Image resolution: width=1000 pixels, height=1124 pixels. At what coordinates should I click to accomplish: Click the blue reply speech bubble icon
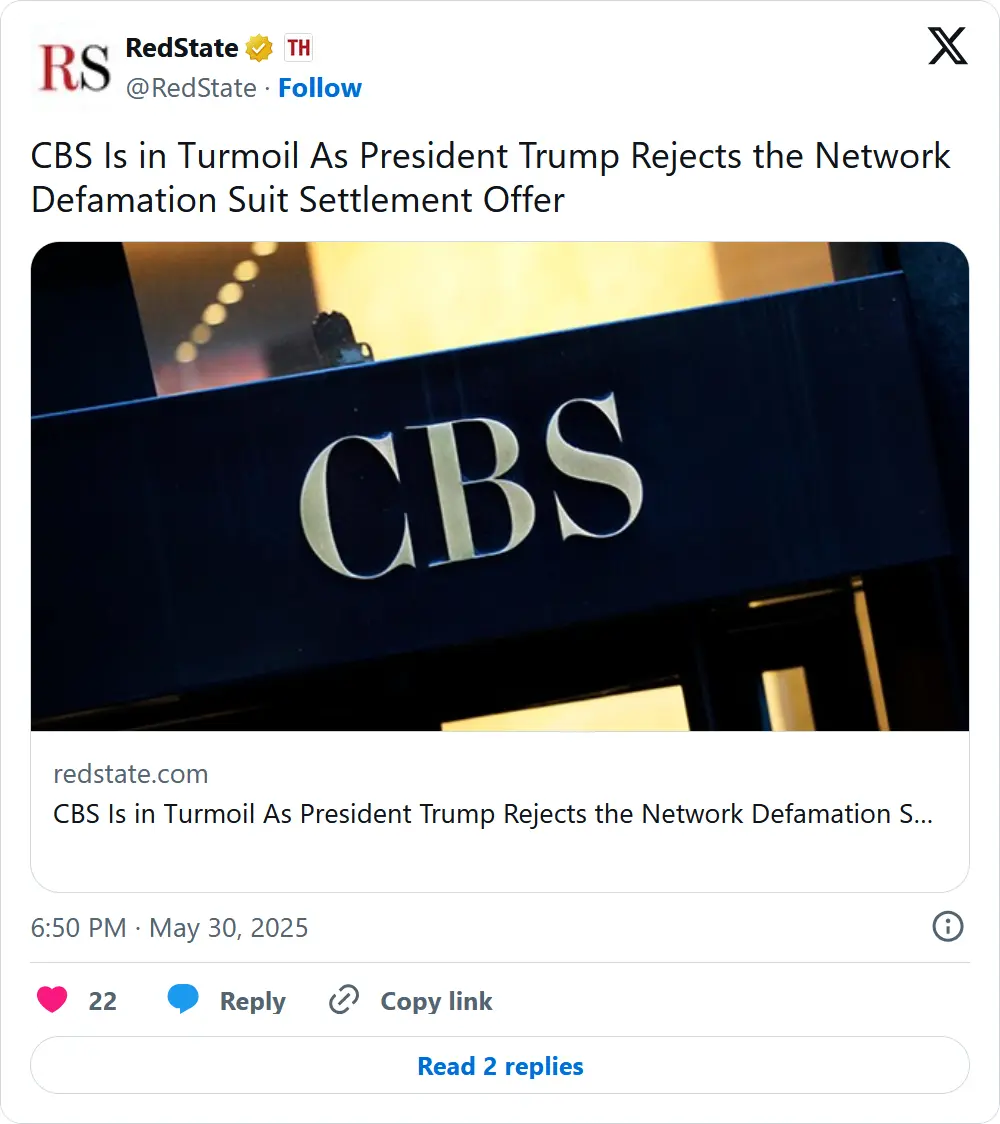[183, 1000]
